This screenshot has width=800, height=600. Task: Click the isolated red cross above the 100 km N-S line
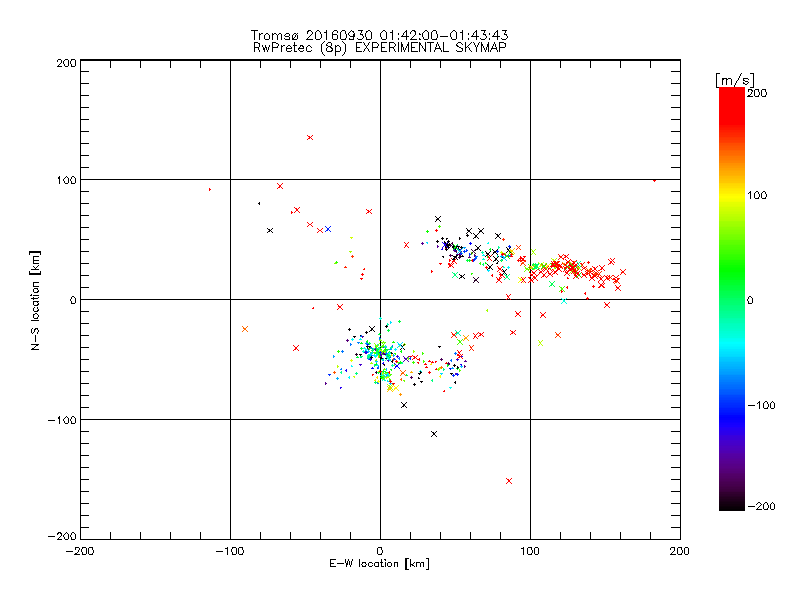pyautogui.click(x=310, y=137)
